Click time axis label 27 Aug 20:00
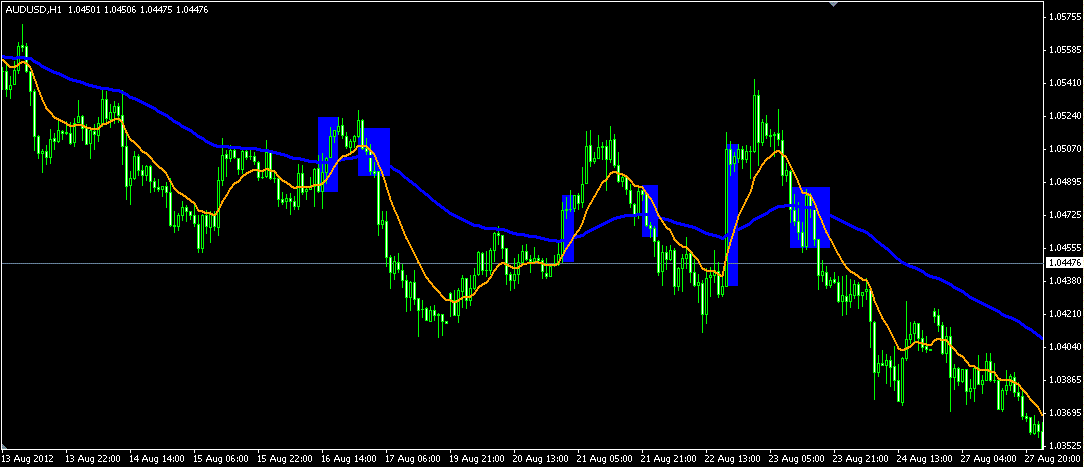The height and width of the screenshot is (467, 1084). click(x=1054, y=459)
